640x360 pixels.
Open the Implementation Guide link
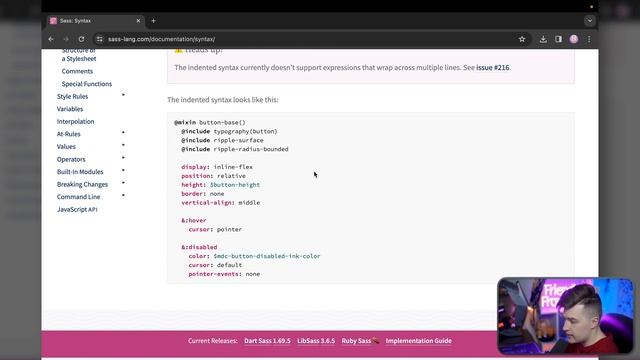coord(418,341)
